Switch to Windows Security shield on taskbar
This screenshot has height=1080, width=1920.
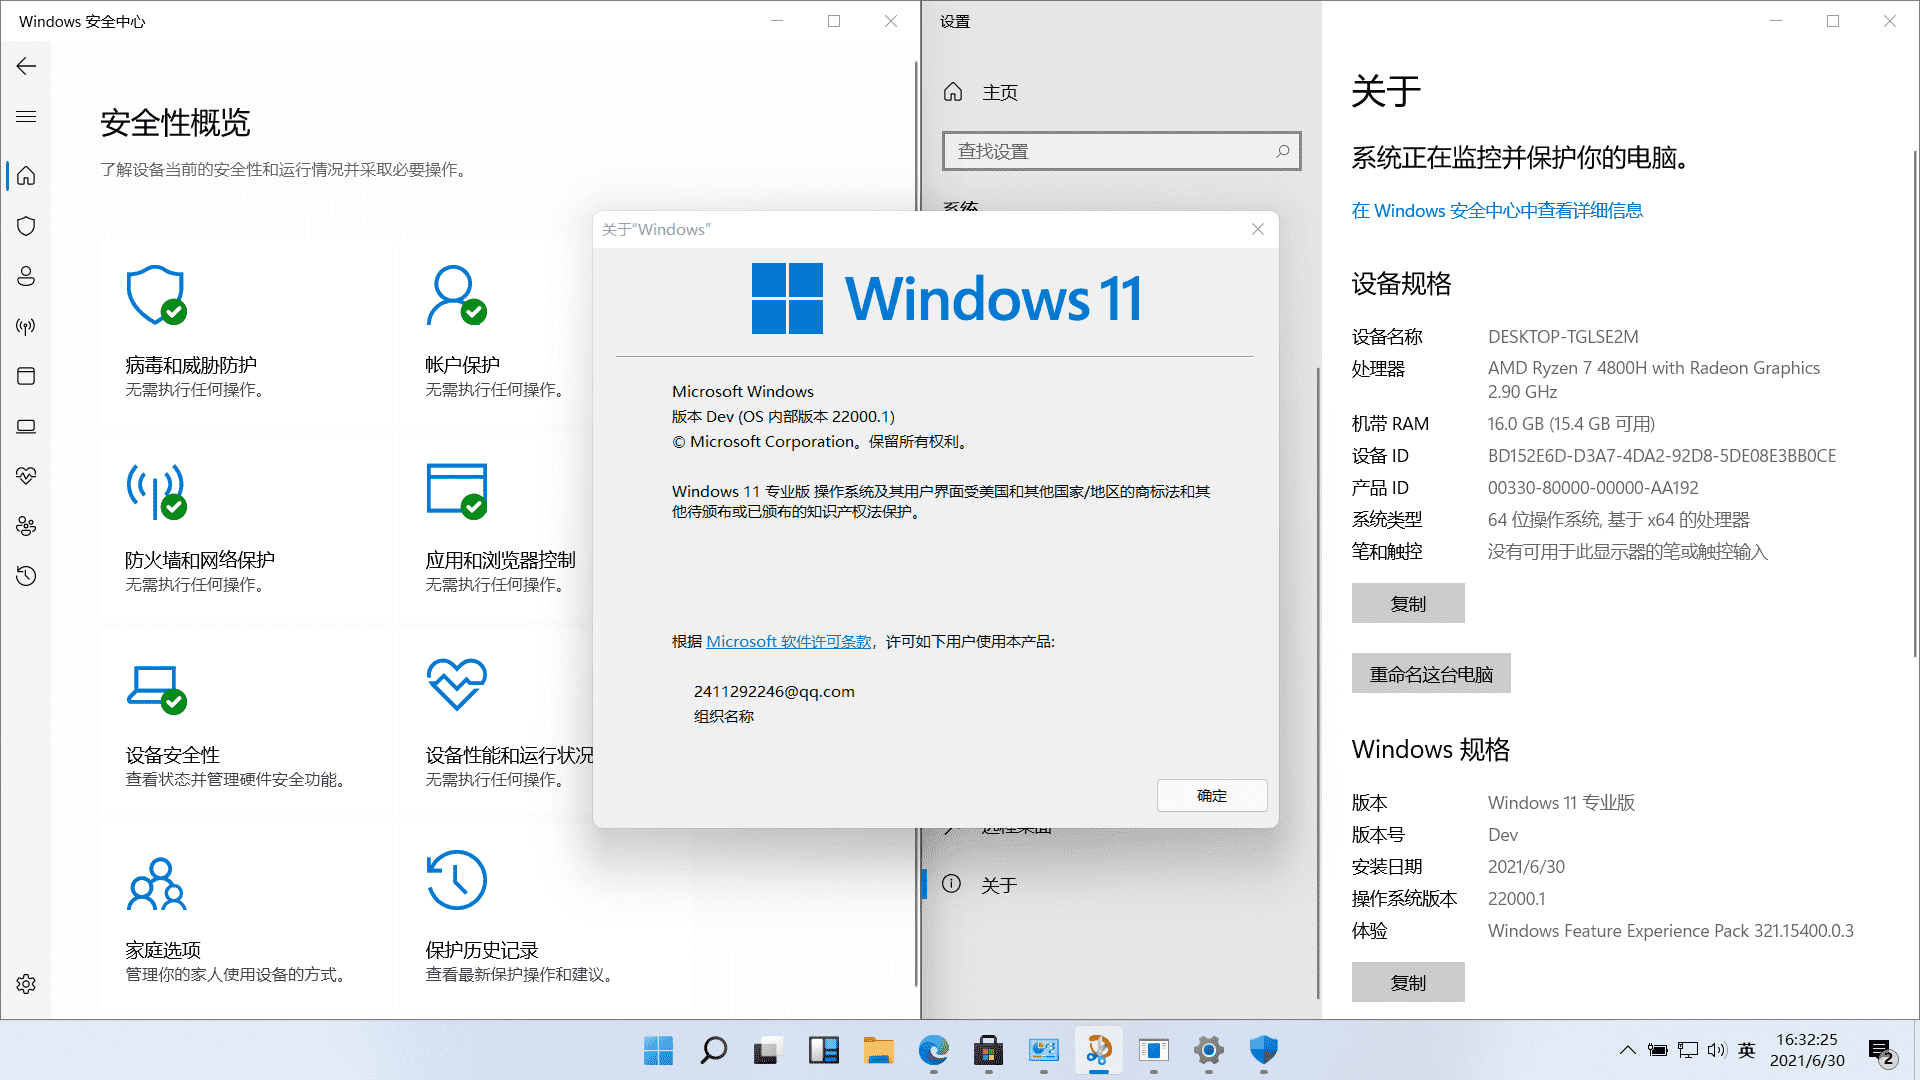(x=1263, y=1050)
